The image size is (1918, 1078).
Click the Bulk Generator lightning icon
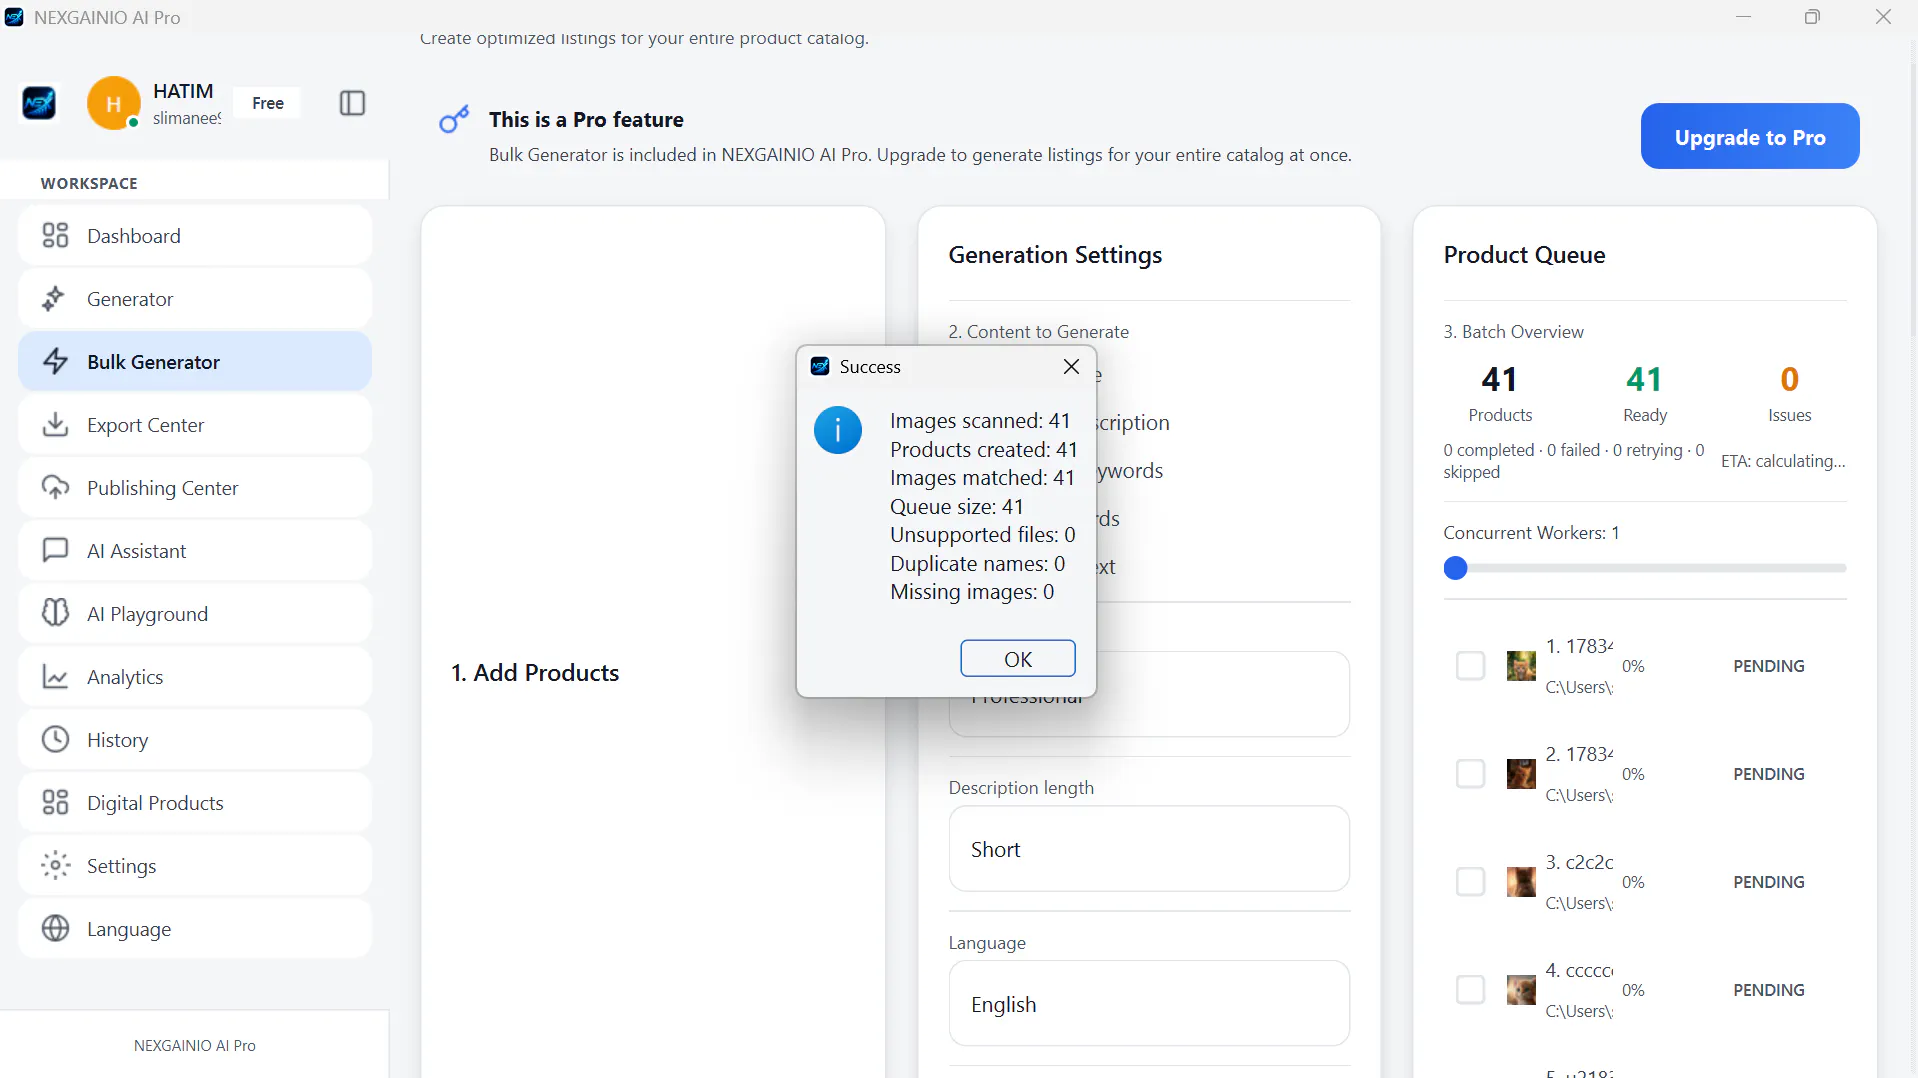tap(55, 362)
